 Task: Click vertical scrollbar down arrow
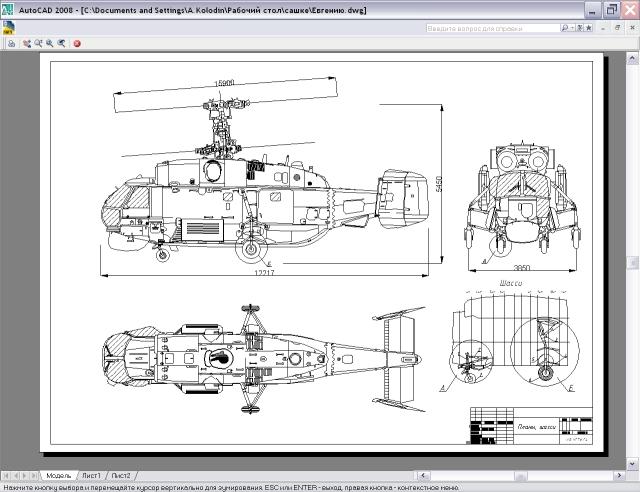point(632,464)
